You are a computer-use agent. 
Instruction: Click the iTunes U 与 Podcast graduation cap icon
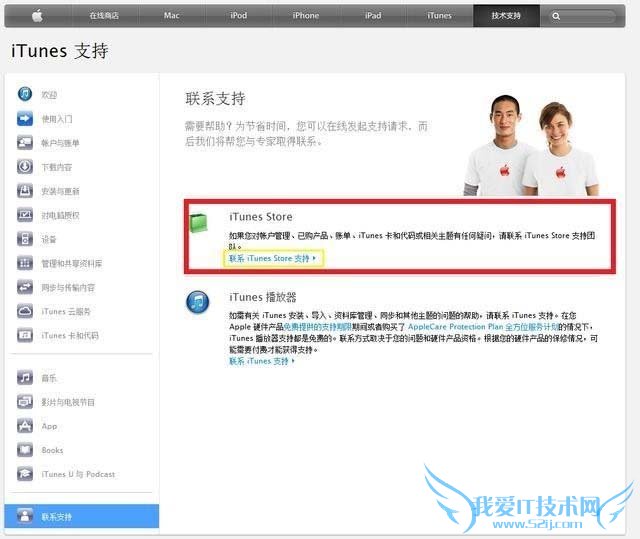click(x=25, y=474)
